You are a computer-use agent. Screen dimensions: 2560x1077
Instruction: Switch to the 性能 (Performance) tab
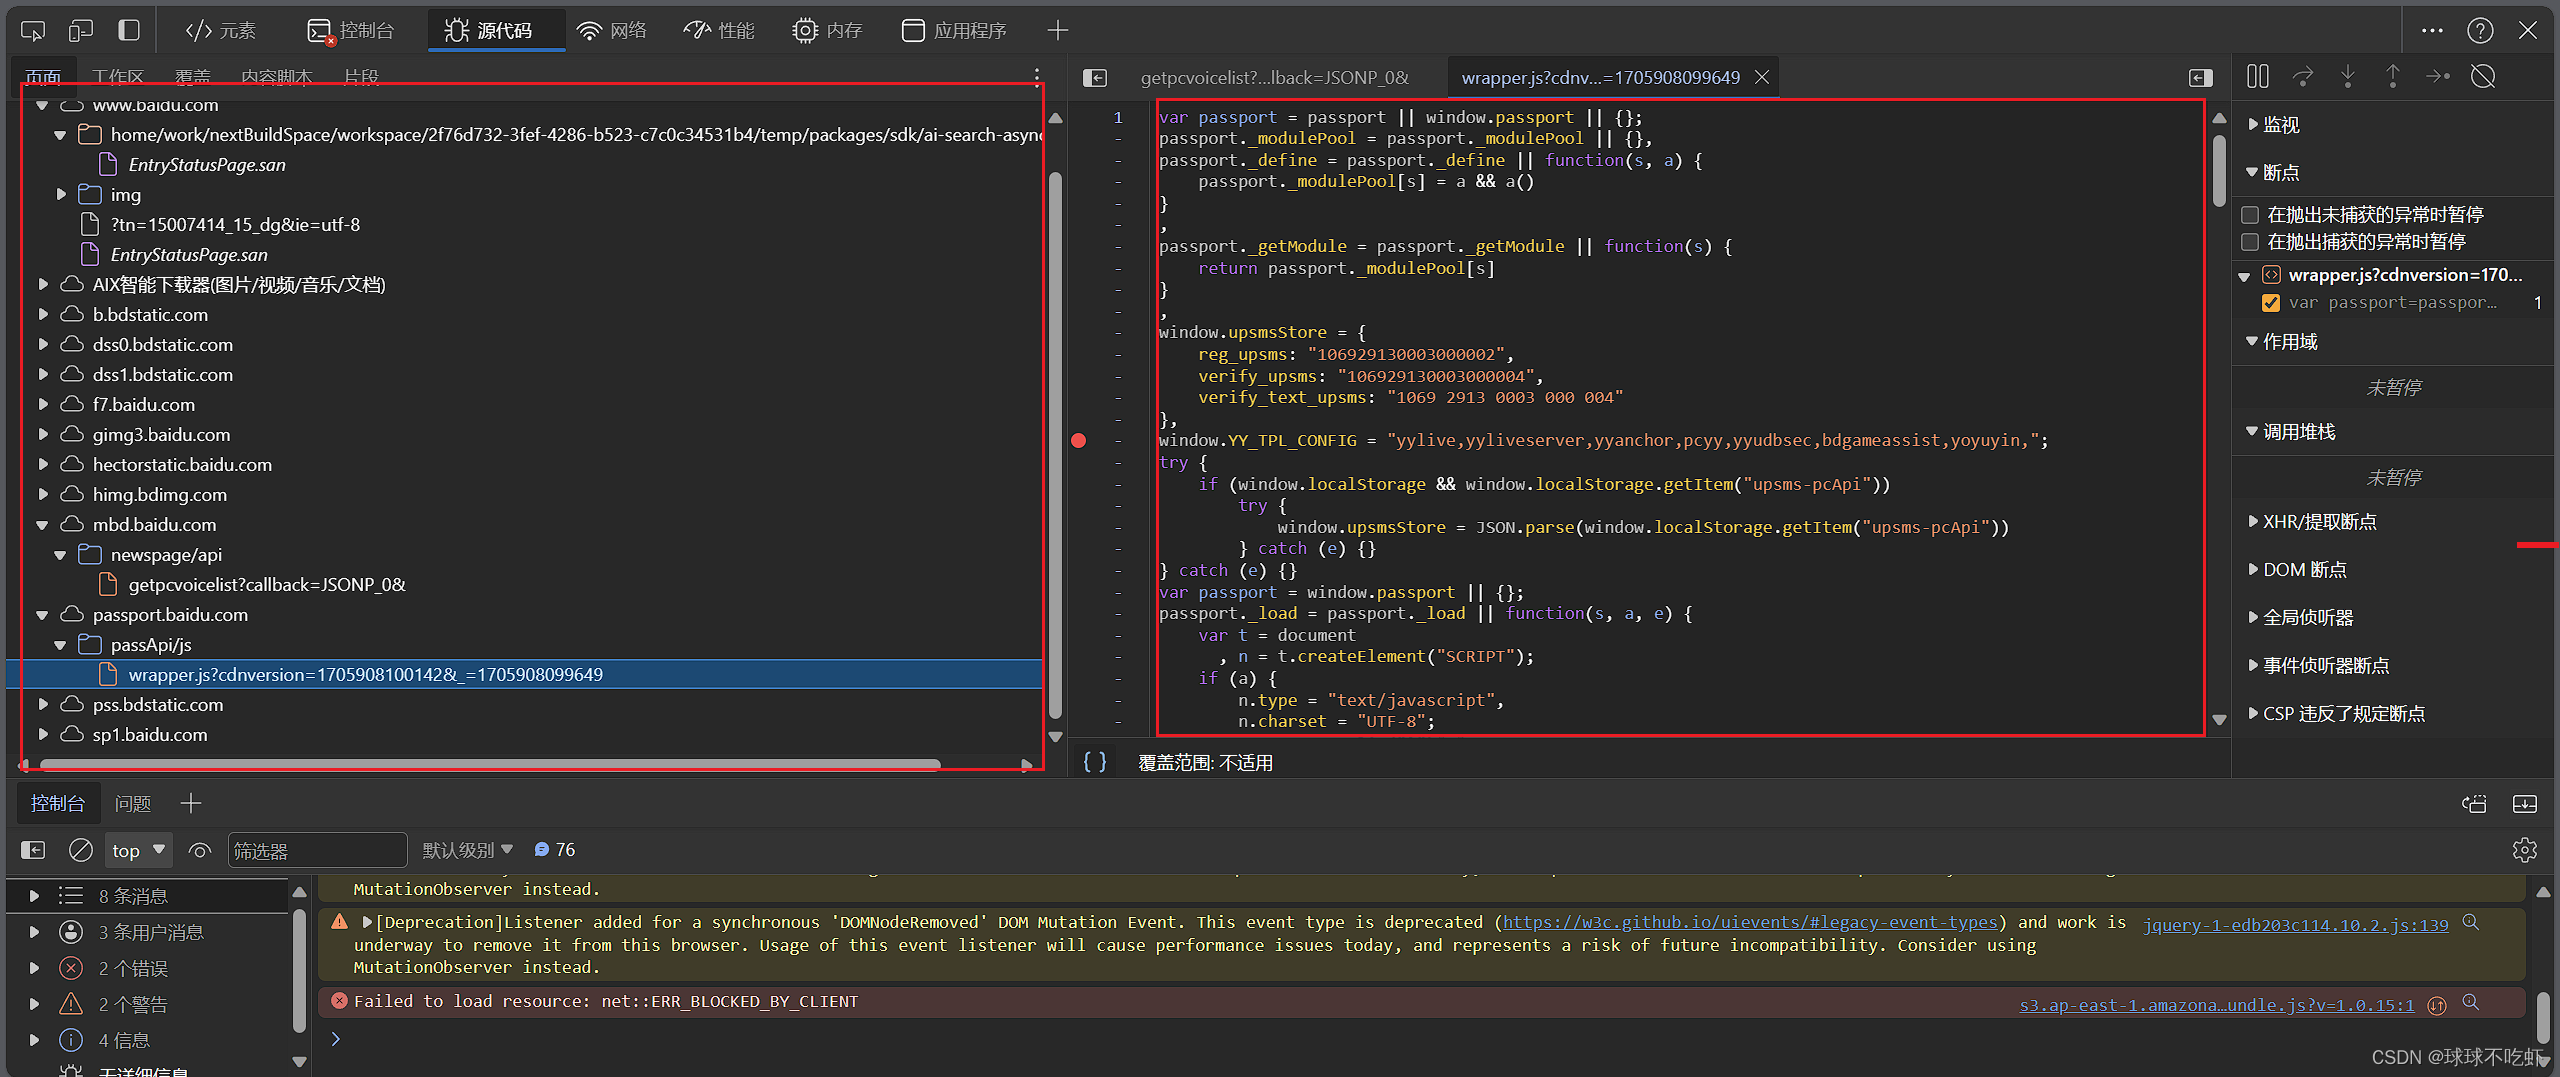pyautogui.click(x=719, y=31)
